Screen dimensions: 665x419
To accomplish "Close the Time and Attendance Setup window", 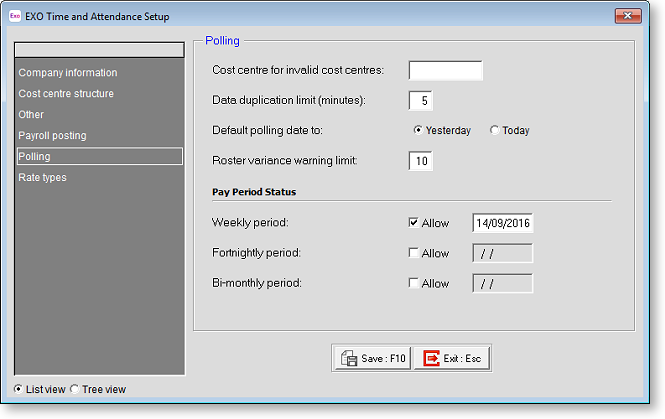I will [x=628, y=16].
